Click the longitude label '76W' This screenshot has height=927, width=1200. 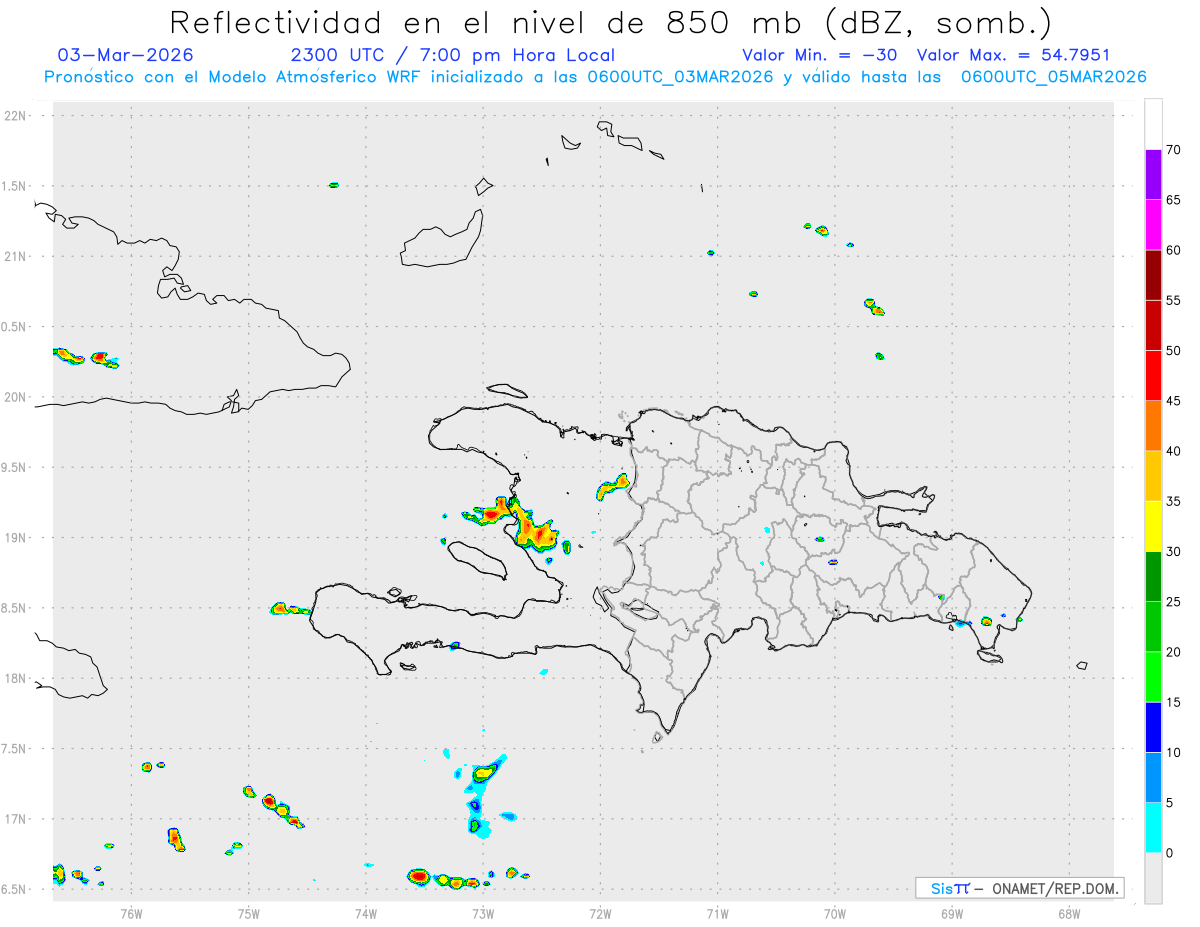coord(131,912)
